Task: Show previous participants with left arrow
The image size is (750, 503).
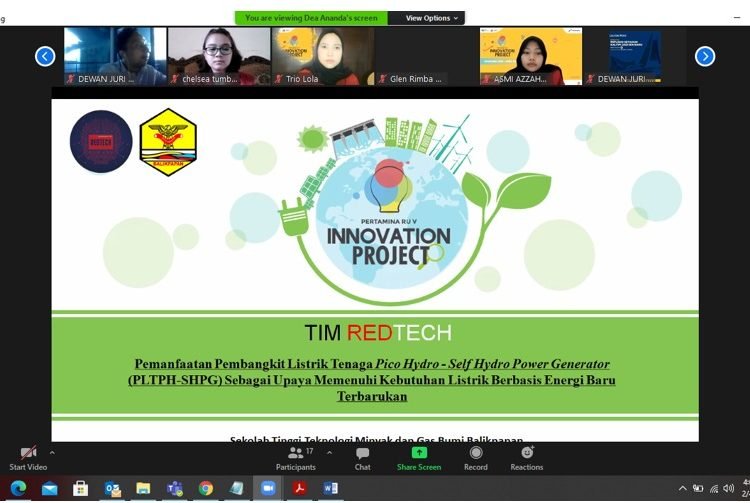Action: [45, 56]
